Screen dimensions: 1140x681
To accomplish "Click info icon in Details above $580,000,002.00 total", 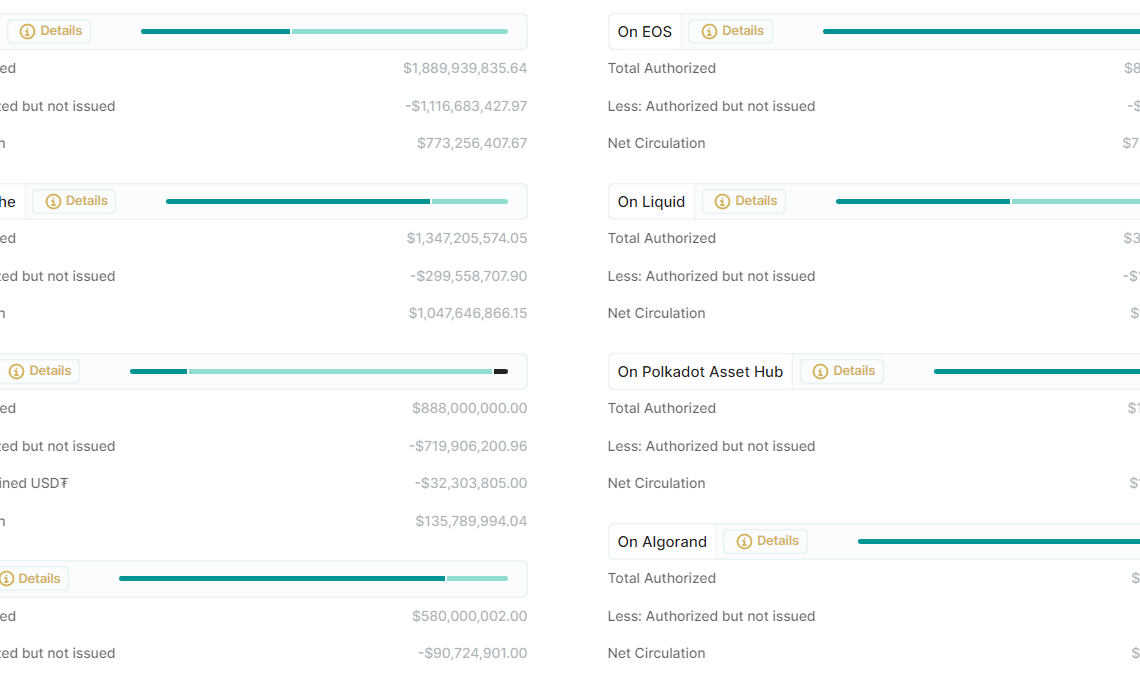I will (x=9, y=578).
